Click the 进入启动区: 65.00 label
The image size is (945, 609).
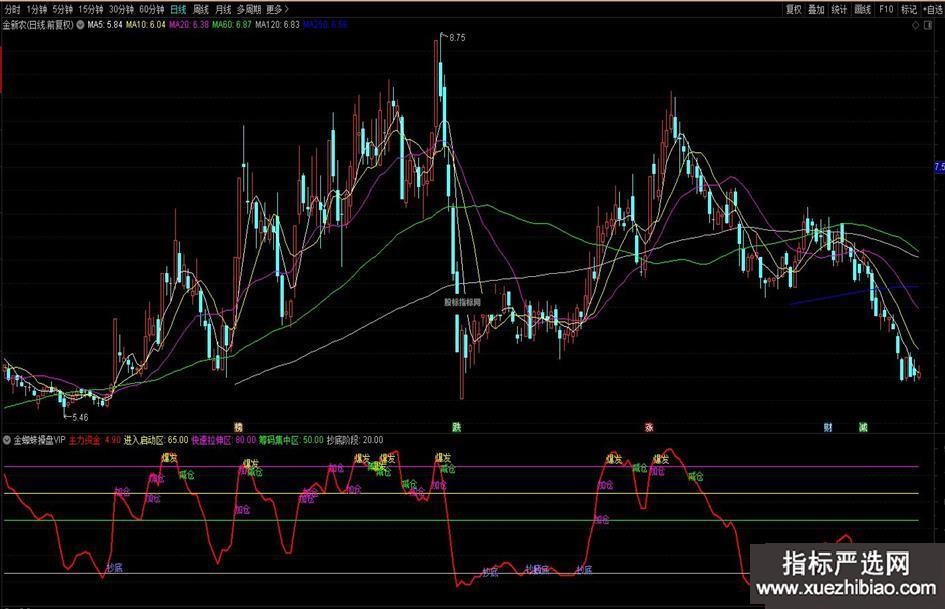pos(156,440)
